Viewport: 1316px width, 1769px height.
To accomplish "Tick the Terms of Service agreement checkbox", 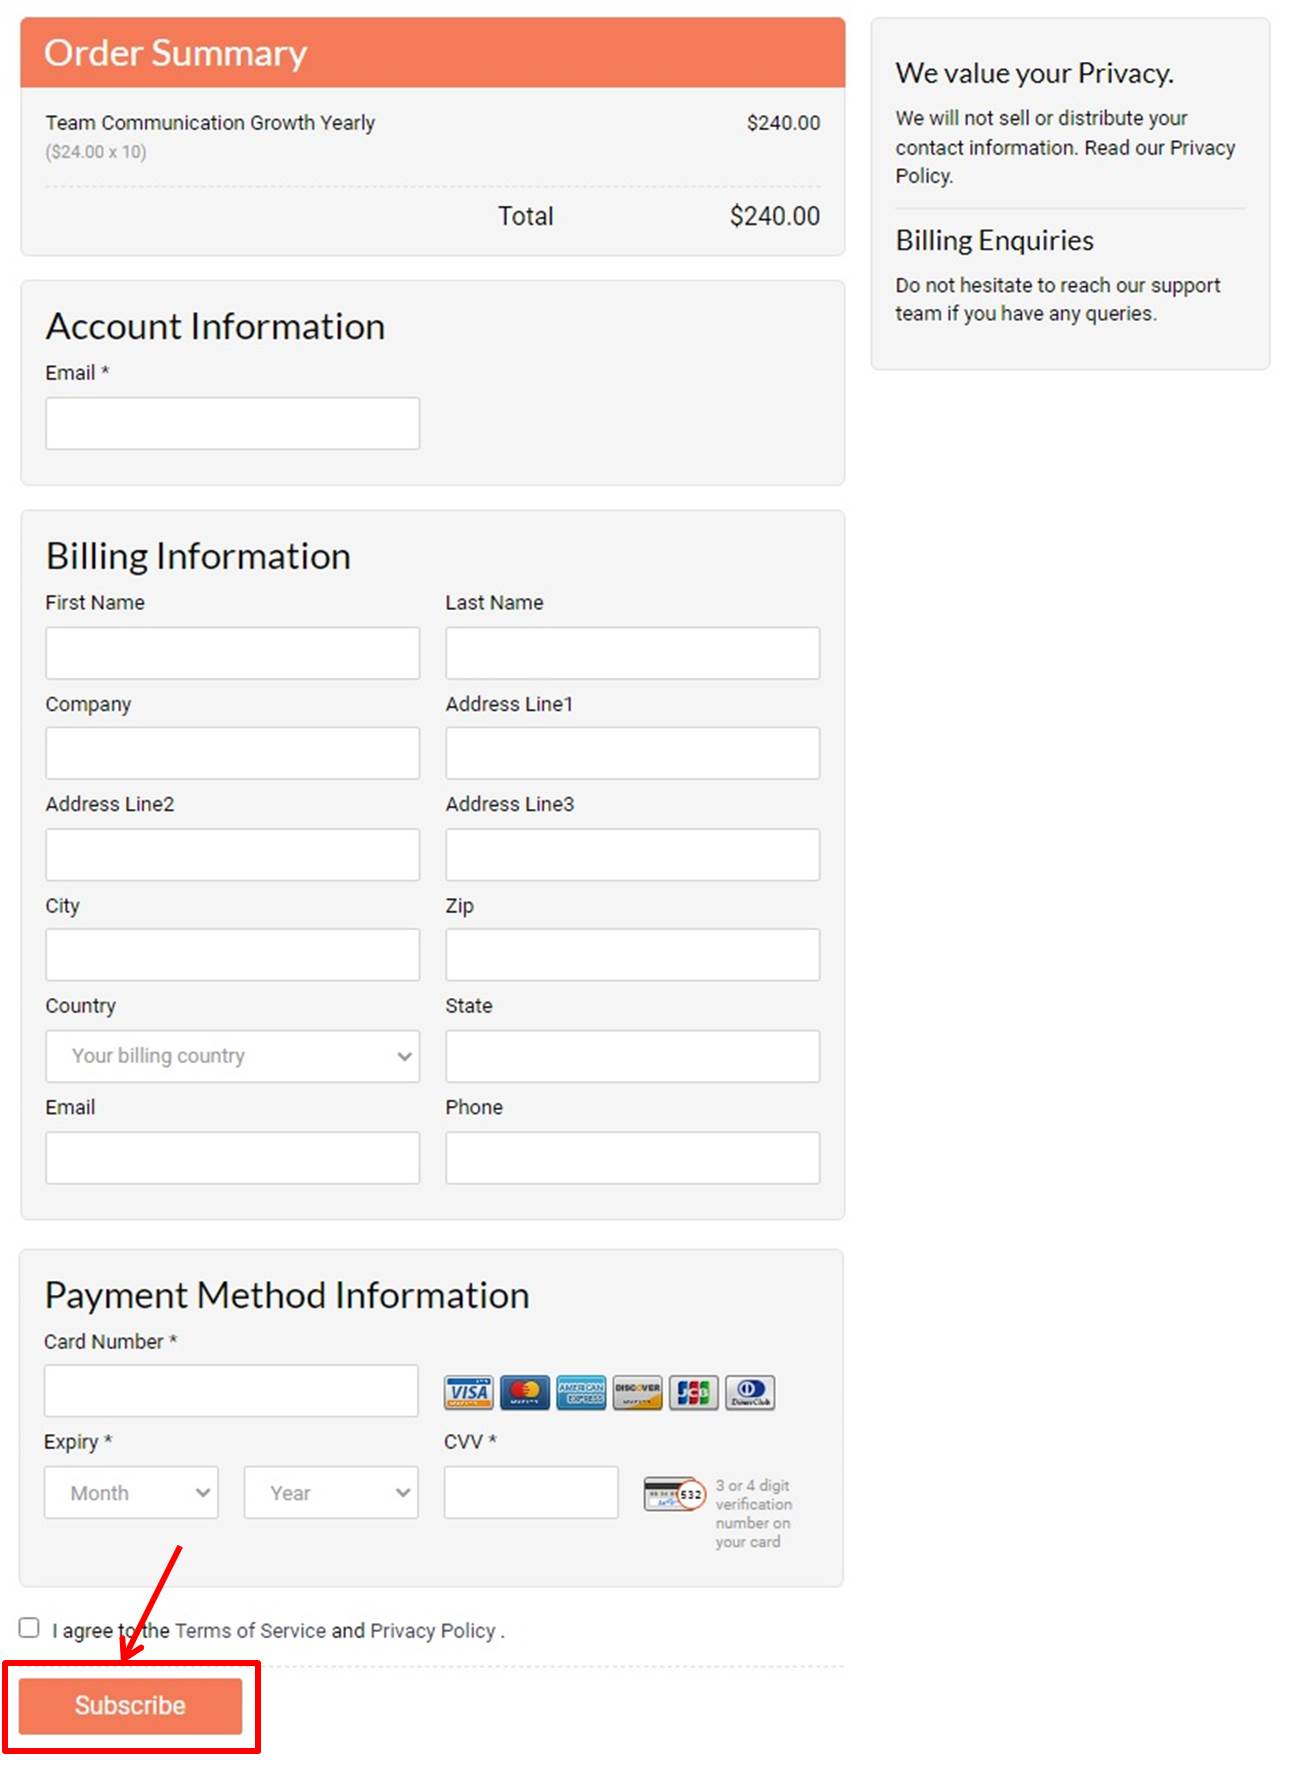I will (x=30, y=1628).
